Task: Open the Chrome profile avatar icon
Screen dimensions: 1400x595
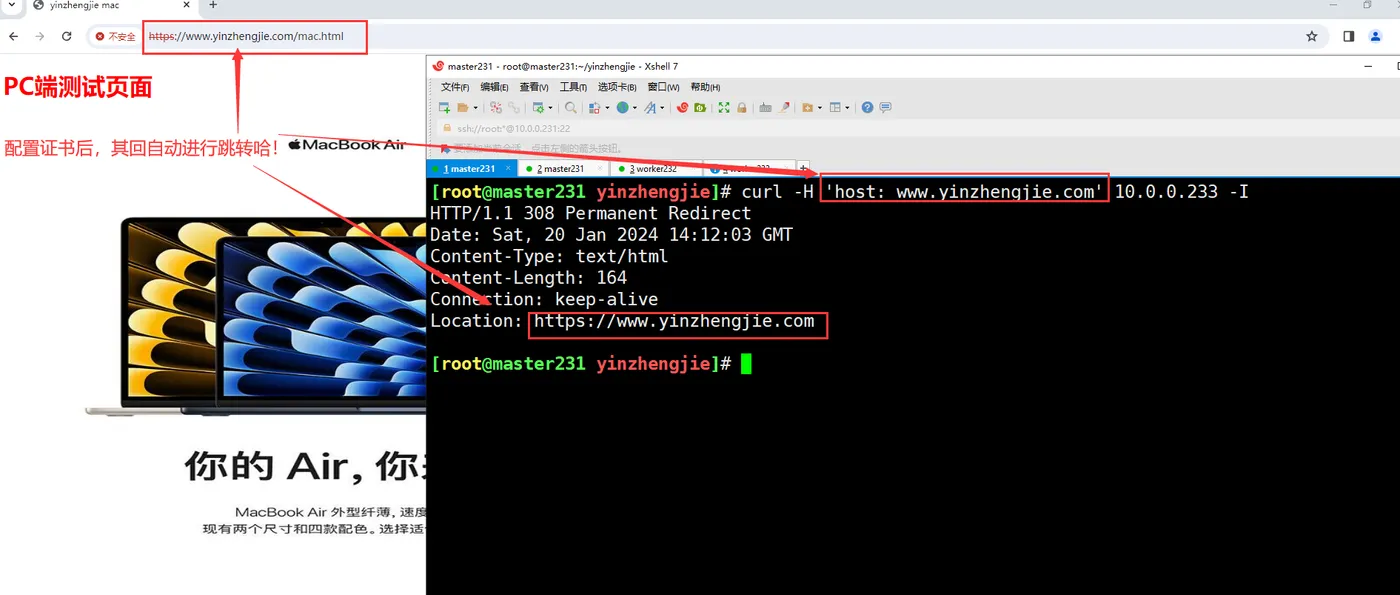Action: 1376,36
